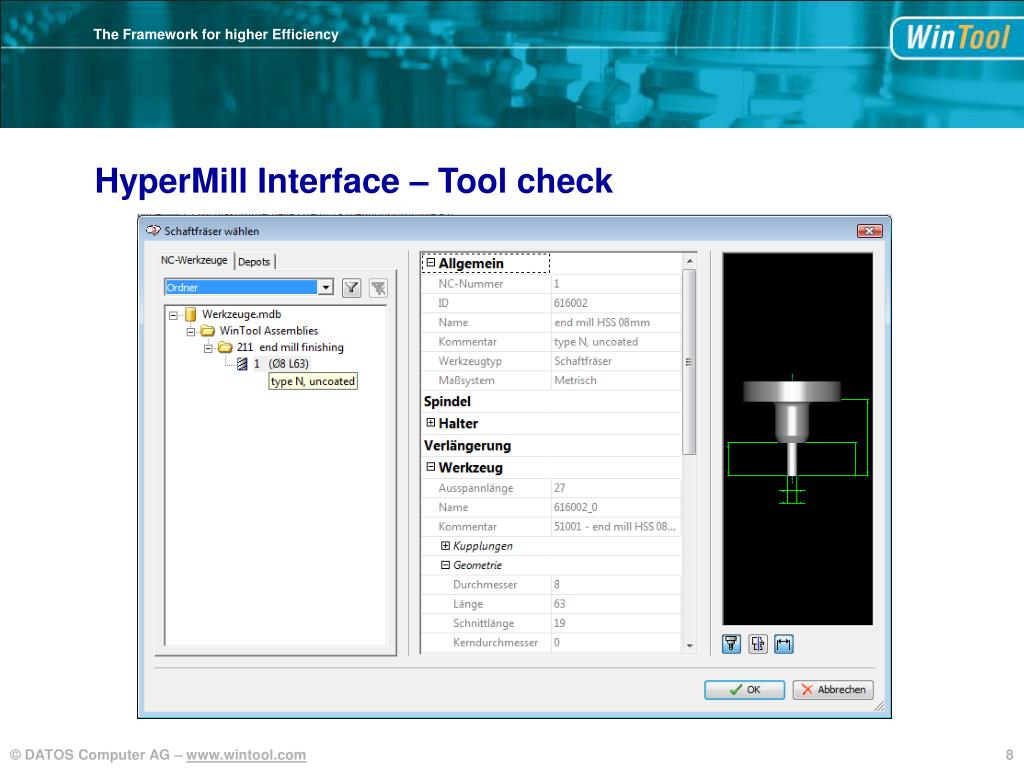Switch to the Depots tab
1024x768 pixels.
pos(254,262)
